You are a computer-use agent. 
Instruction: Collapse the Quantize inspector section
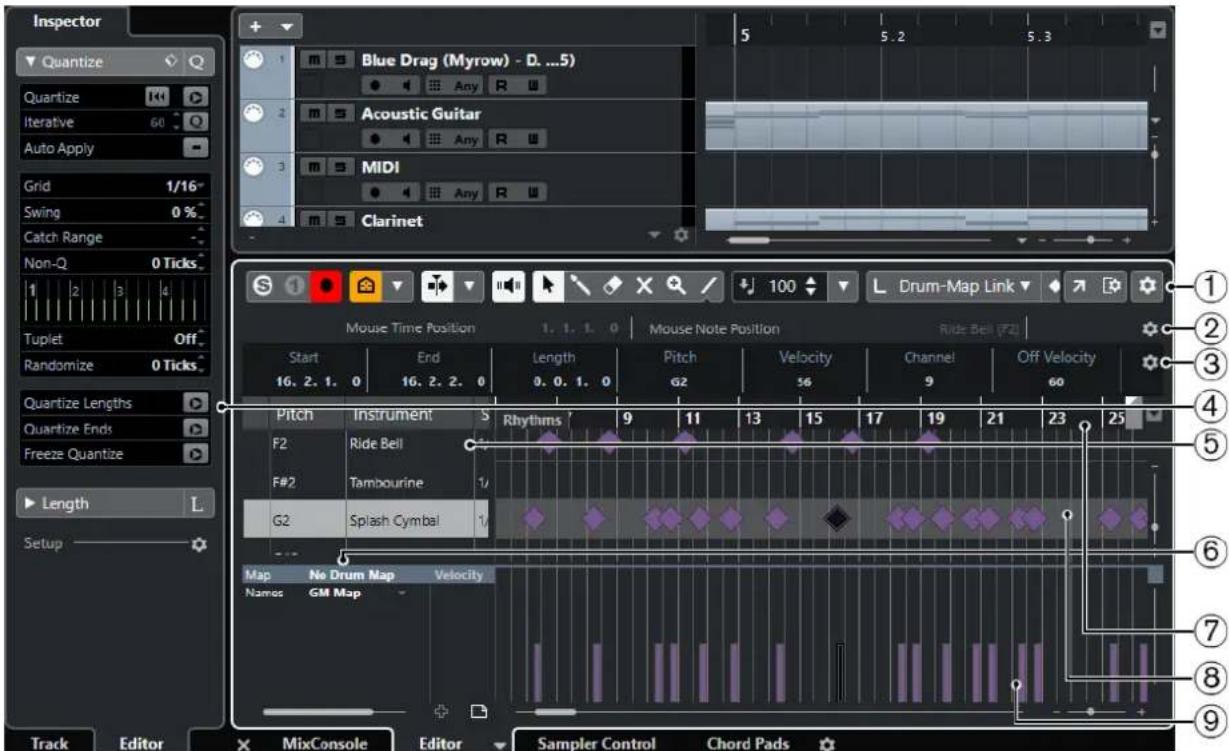pyautogui.click(x=29, y=62)
